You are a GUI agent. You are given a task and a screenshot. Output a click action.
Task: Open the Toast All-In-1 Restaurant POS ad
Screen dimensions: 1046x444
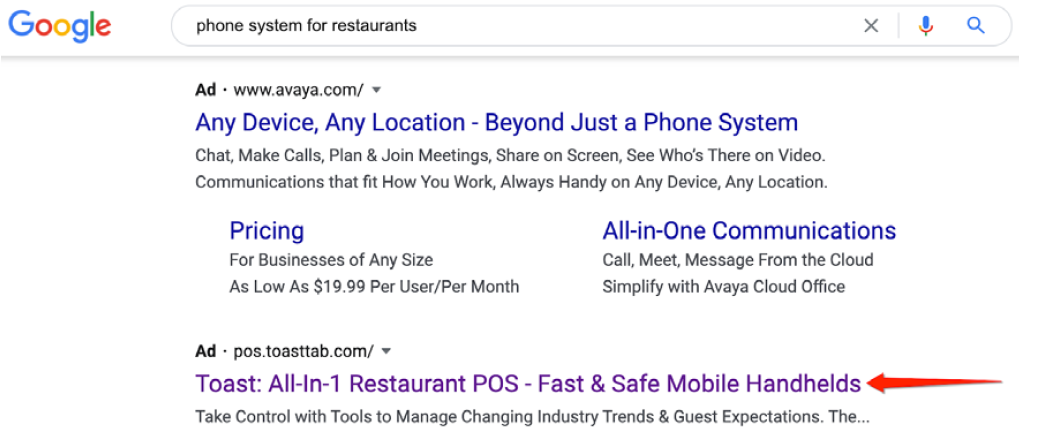point(528,384)
